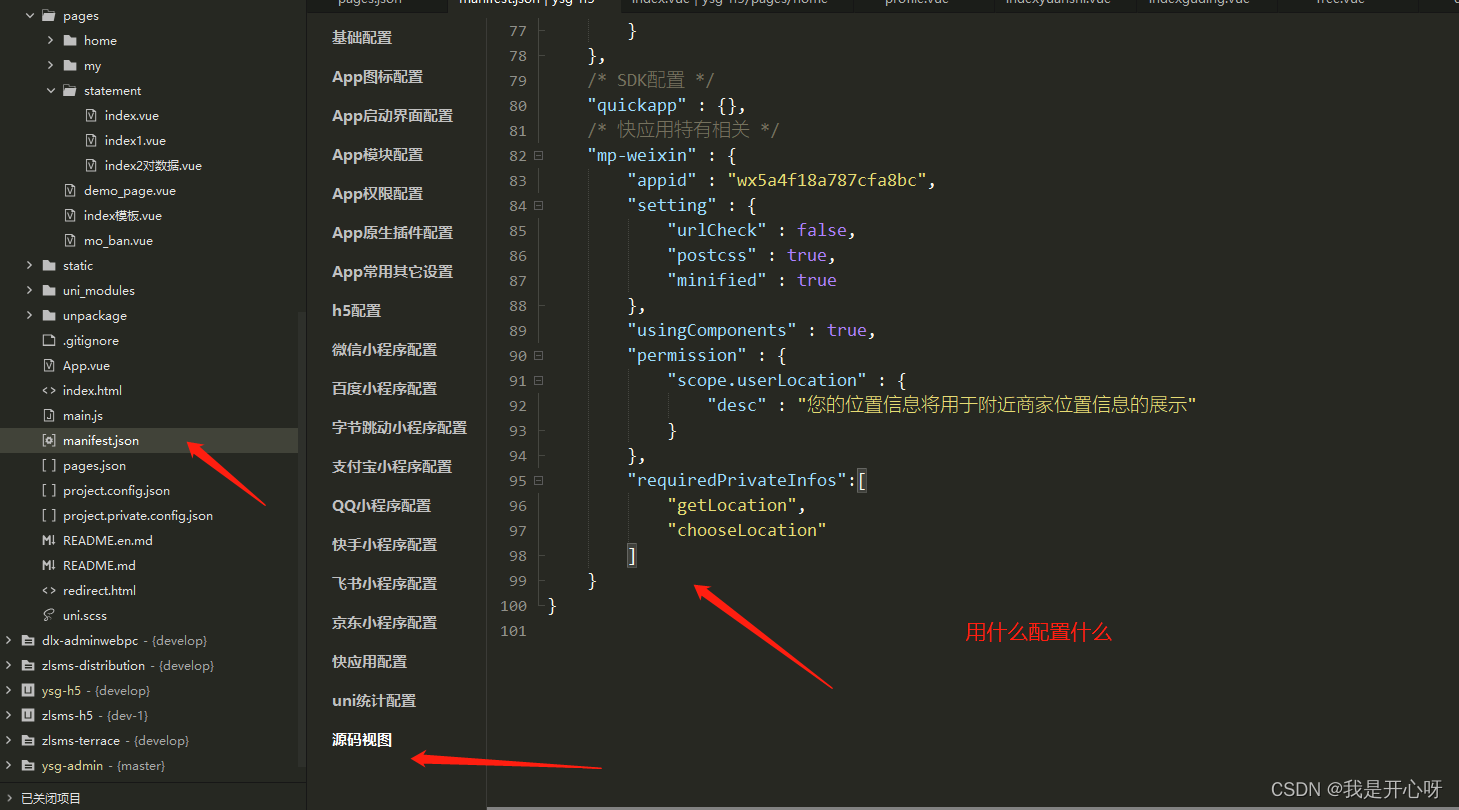Click line number 96 in the gutter

(x=517, y=506)
